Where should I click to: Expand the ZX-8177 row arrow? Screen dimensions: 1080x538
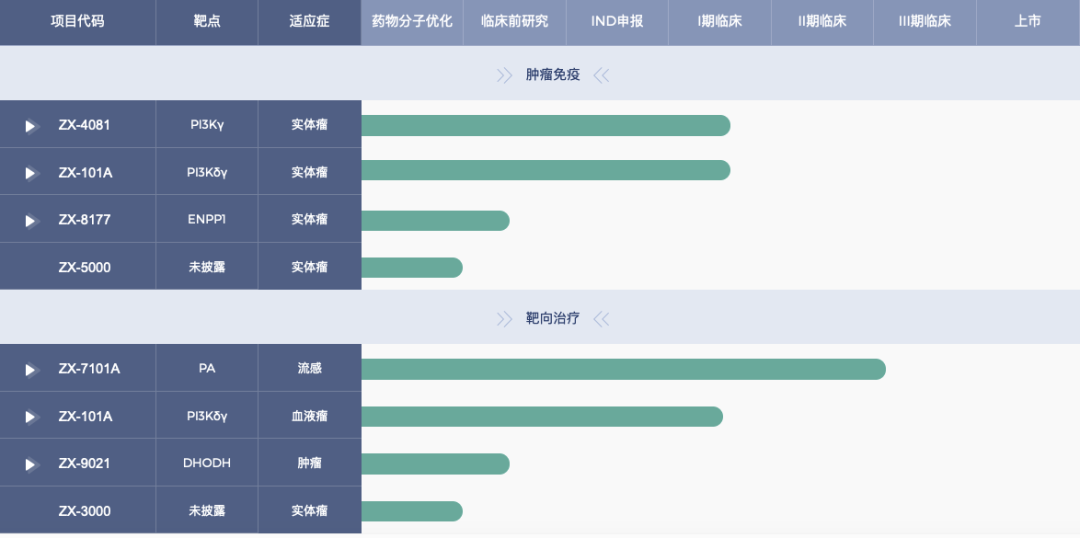pyautogui.click(x=30, y=220)
